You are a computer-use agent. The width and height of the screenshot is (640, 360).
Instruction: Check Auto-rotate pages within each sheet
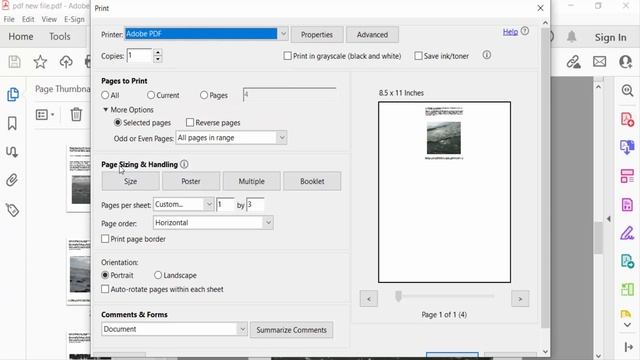tap(105, 289)
